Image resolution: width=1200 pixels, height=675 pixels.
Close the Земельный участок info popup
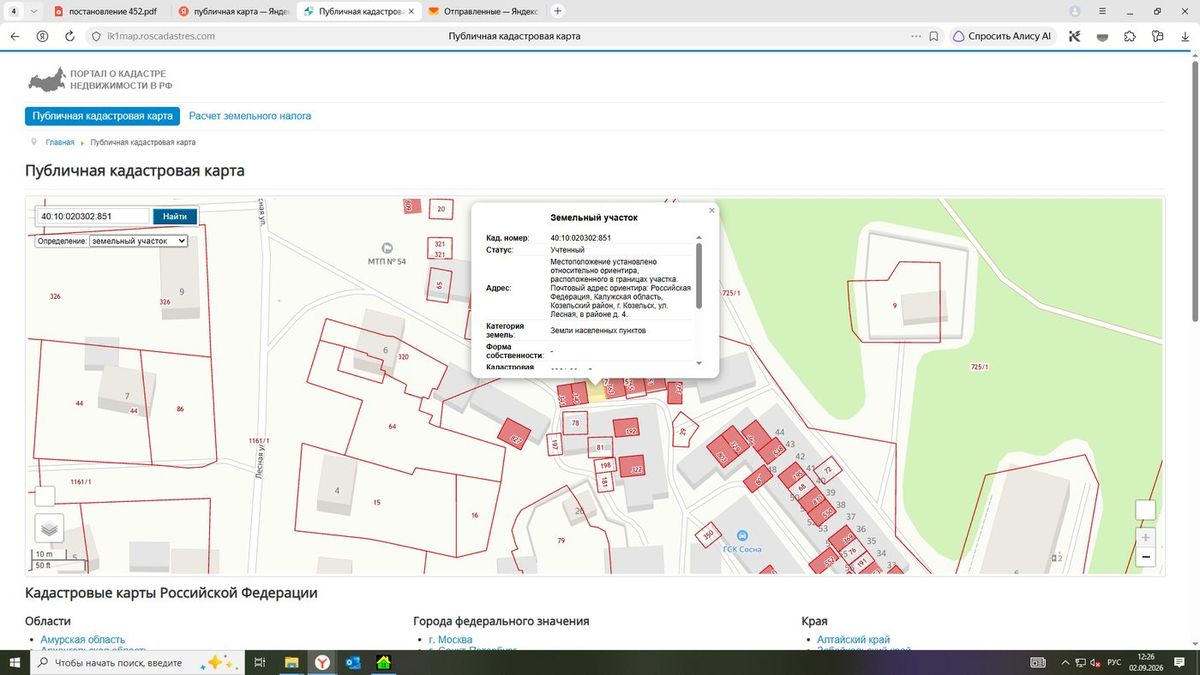point(712,210)
